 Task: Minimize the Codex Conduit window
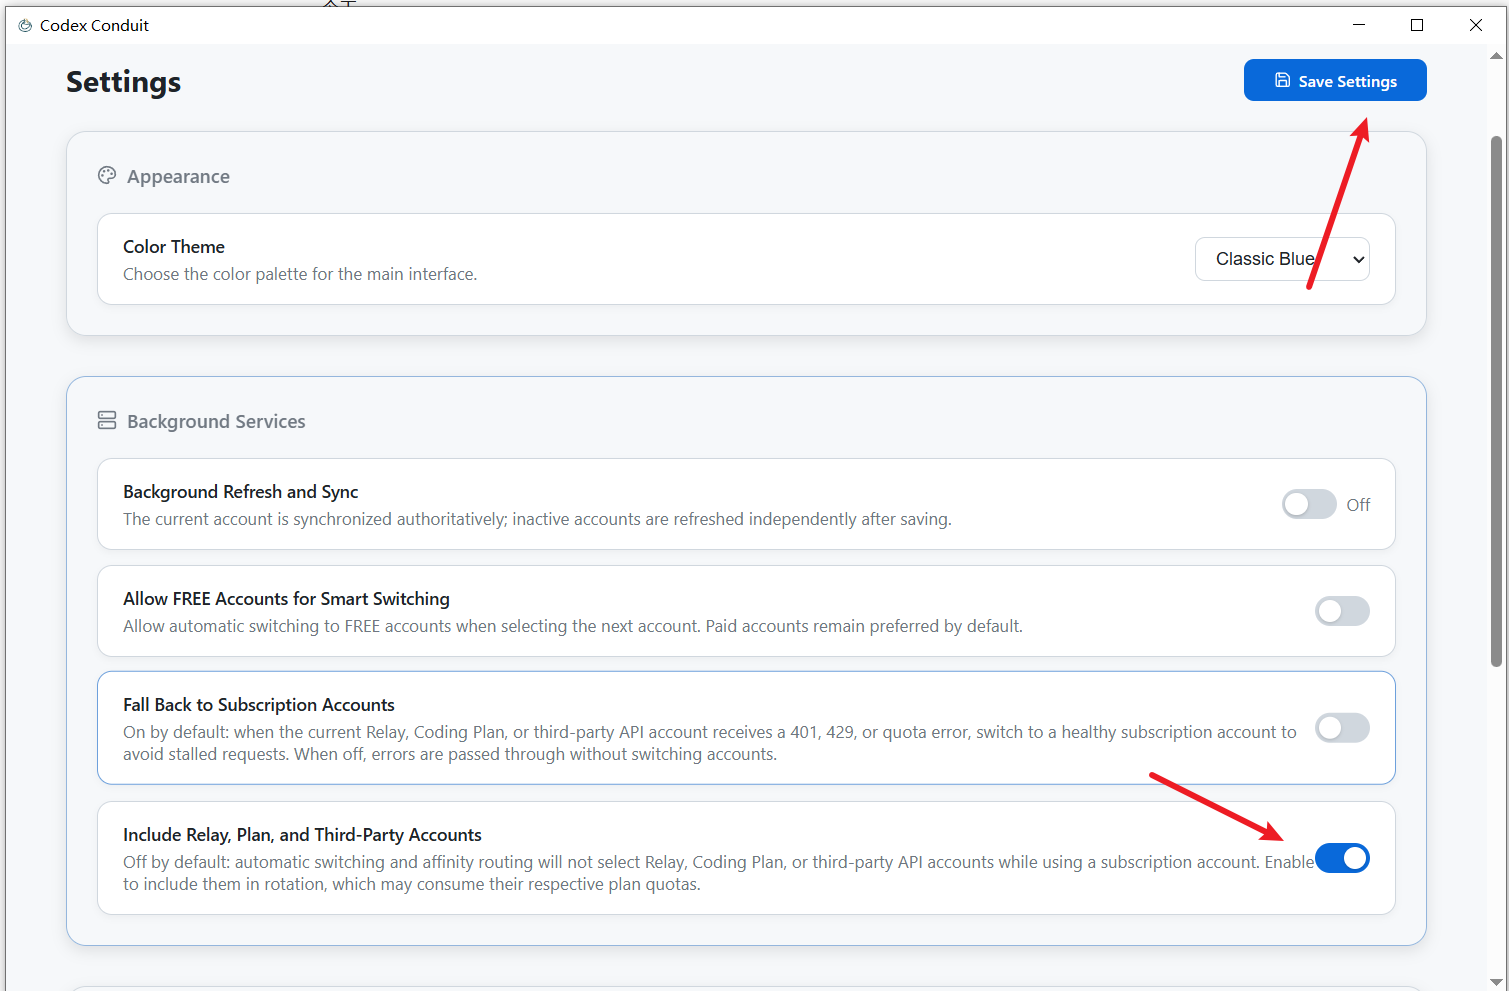click(x=1358, y=25)
